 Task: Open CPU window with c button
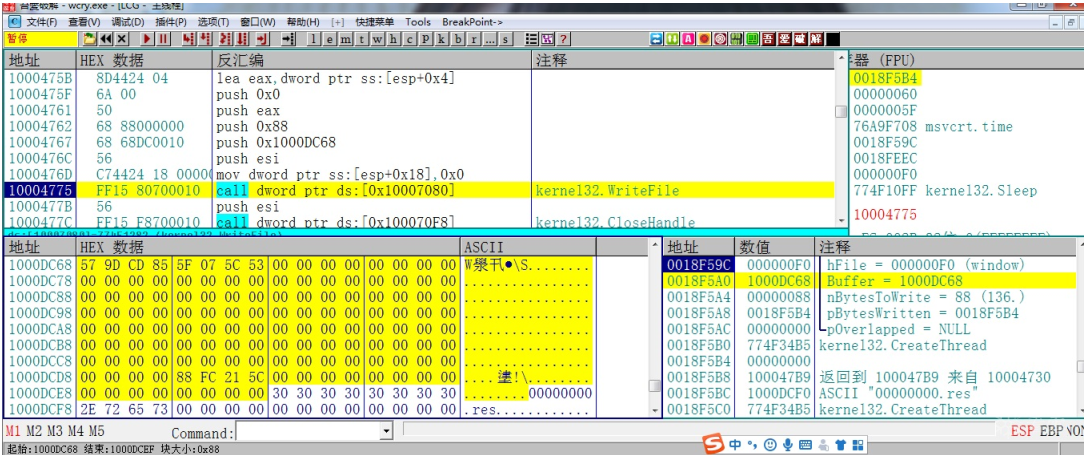tap(409, 39)
